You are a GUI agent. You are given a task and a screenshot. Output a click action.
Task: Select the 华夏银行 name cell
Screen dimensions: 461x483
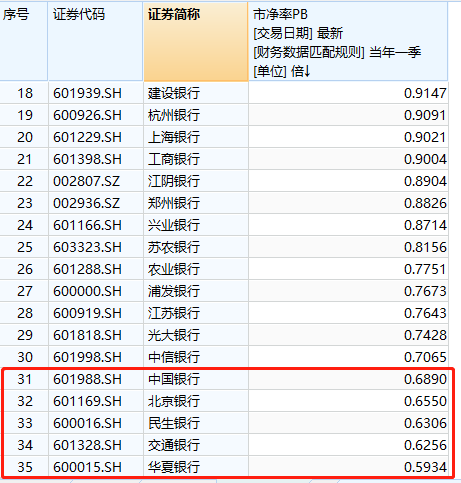196,467
